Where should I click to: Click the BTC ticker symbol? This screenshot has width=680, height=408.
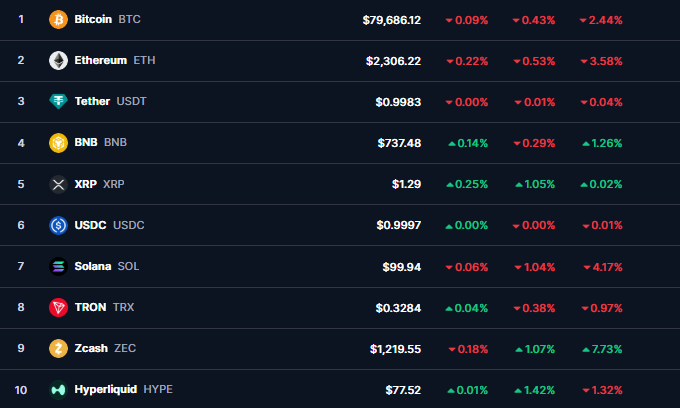(129, 19)
